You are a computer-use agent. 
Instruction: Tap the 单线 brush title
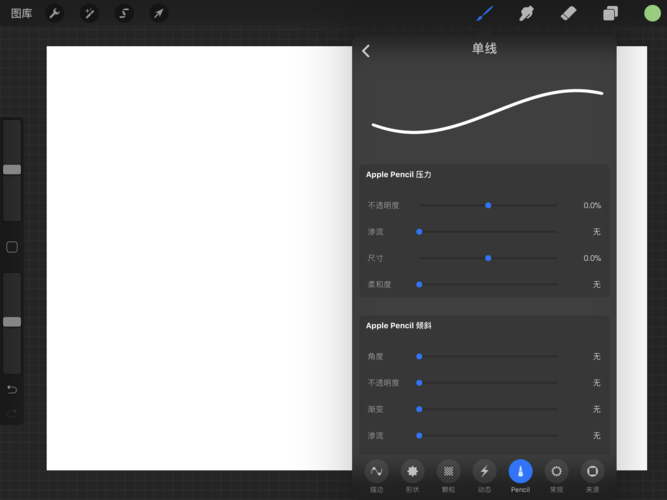[484, 49]
